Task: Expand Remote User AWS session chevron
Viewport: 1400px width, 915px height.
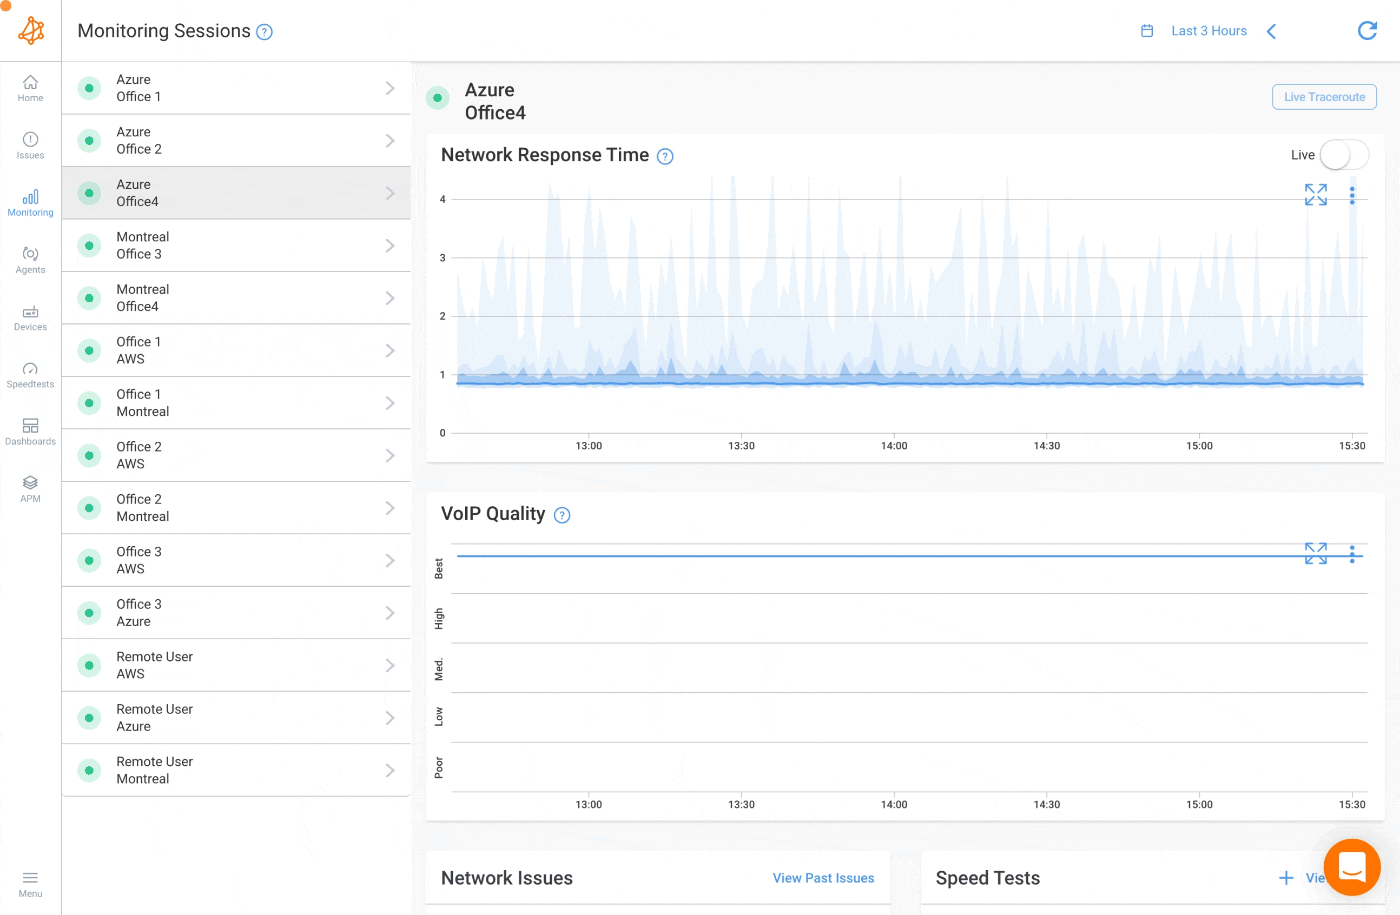Action: pyautogui.click(x=390, y=665)
